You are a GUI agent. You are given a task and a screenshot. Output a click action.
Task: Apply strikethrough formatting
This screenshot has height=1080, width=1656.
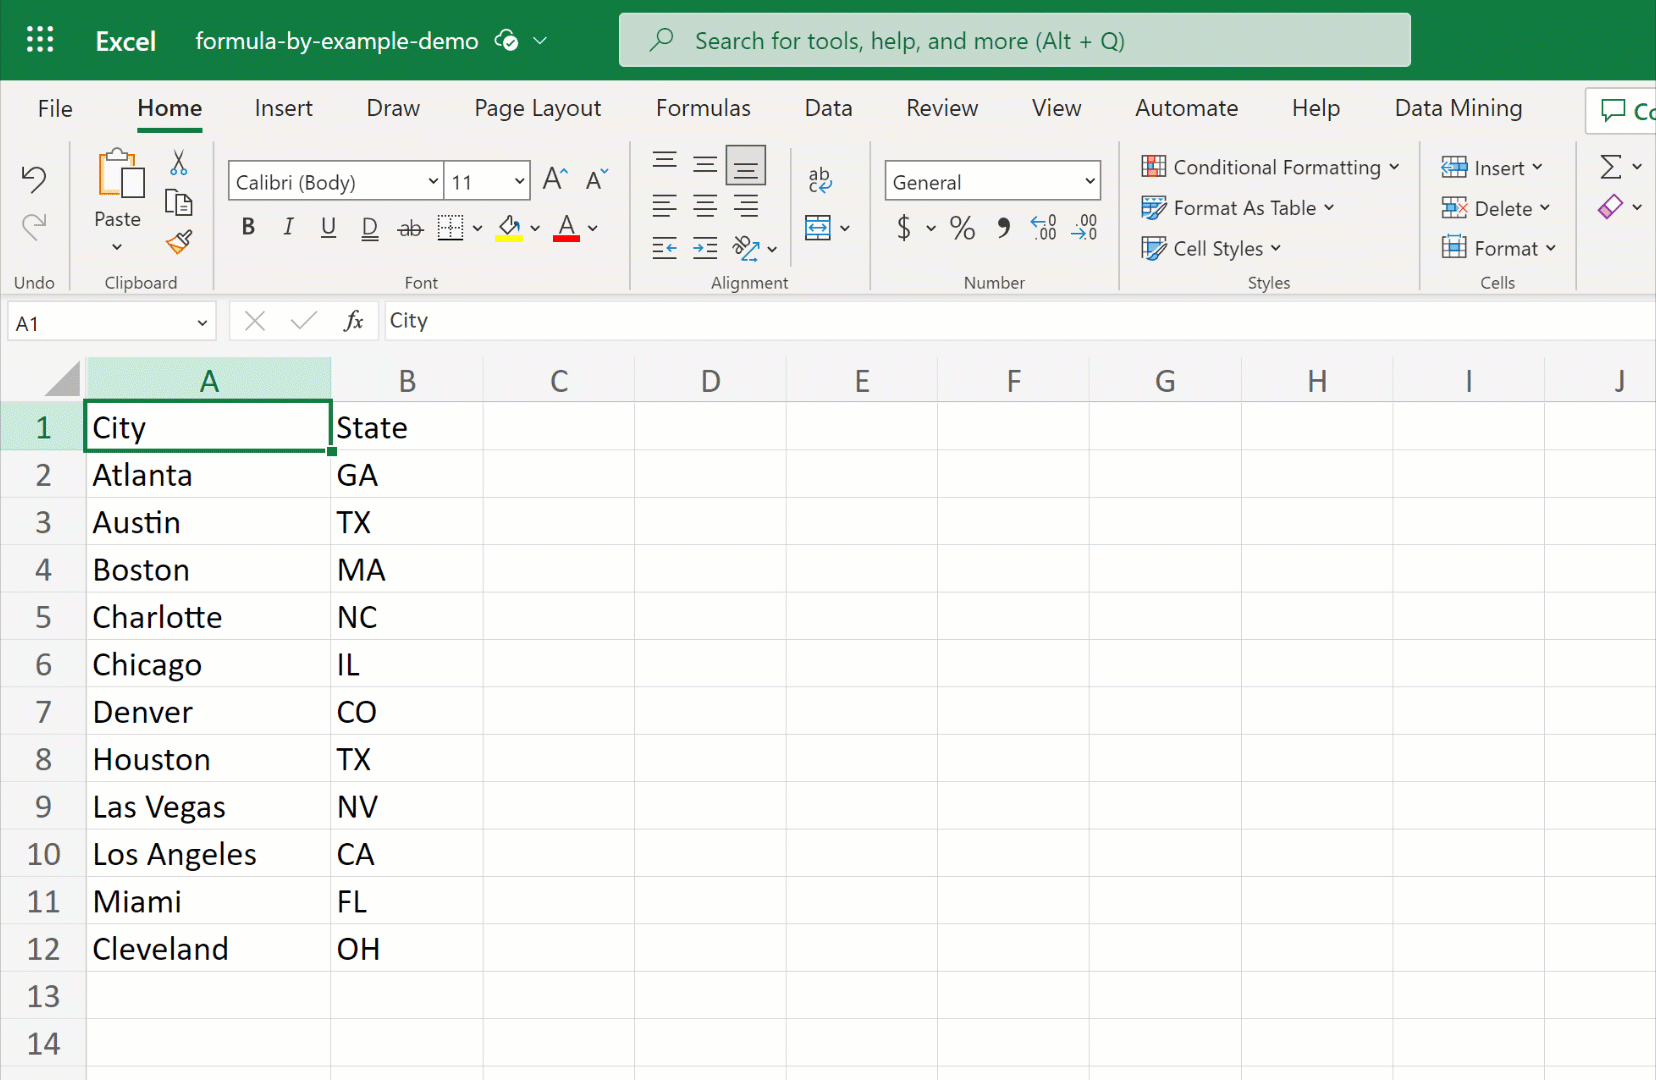pyautogui.click(x=409, y=228)
